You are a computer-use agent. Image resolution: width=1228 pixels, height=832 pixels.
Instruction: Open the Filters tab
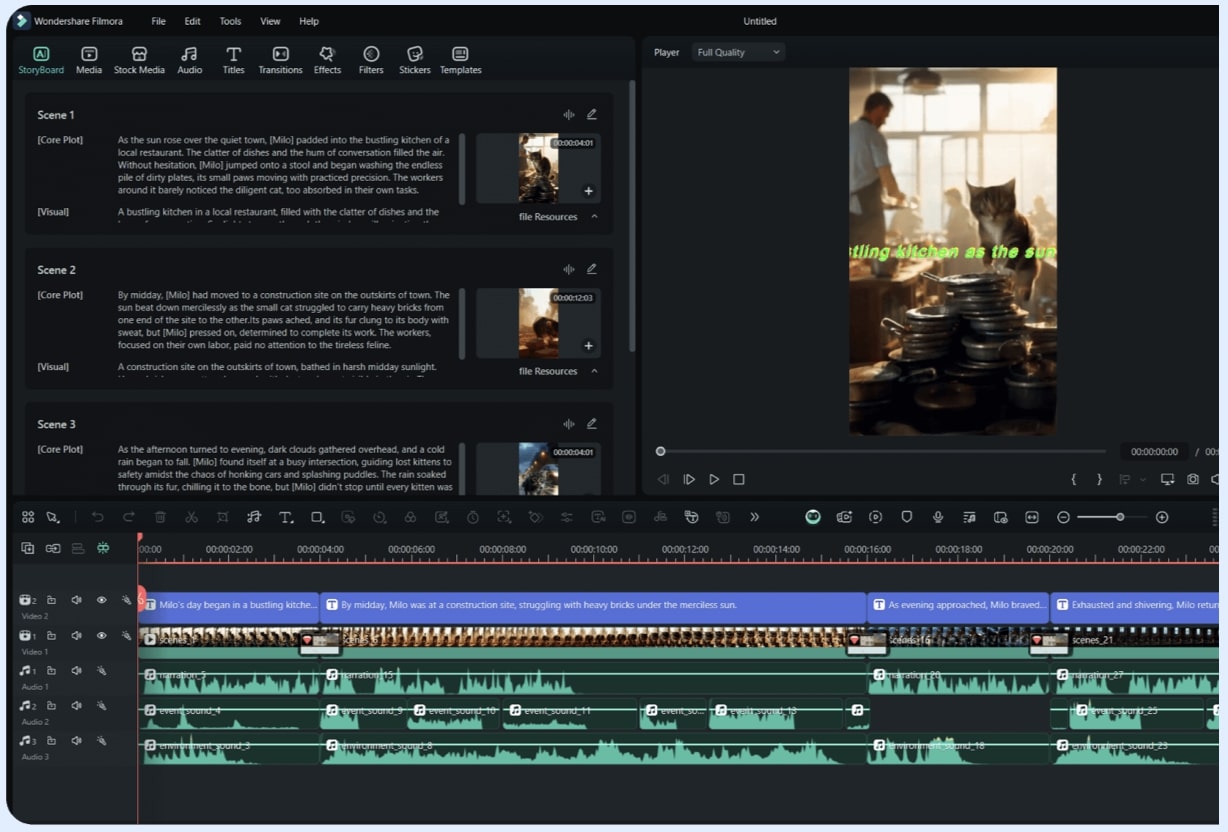(371, 60)
